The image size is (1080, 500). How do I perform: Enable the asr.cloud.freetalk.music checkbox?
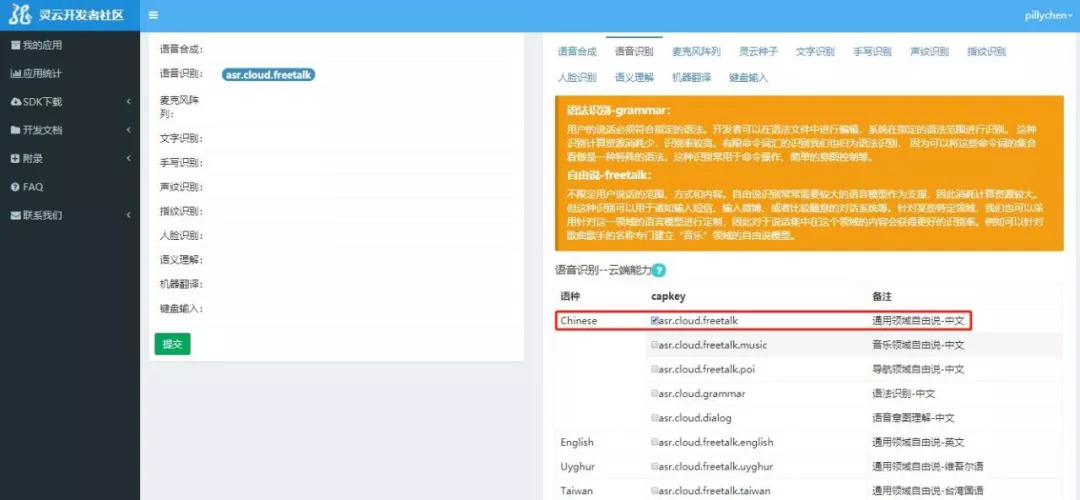(655, 345)
